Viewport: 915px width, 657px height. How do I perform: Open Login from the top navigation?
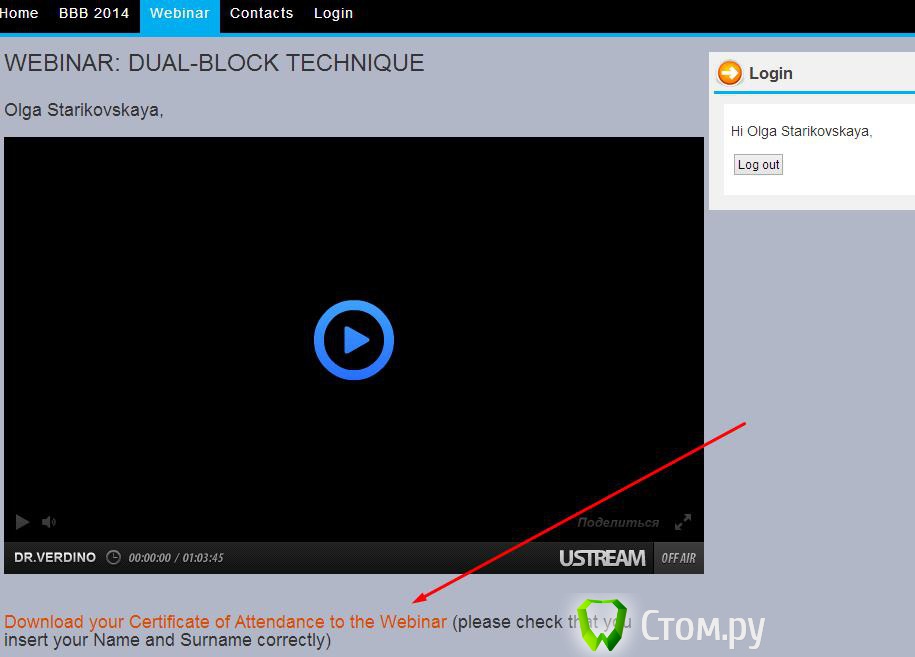(333, 14)
